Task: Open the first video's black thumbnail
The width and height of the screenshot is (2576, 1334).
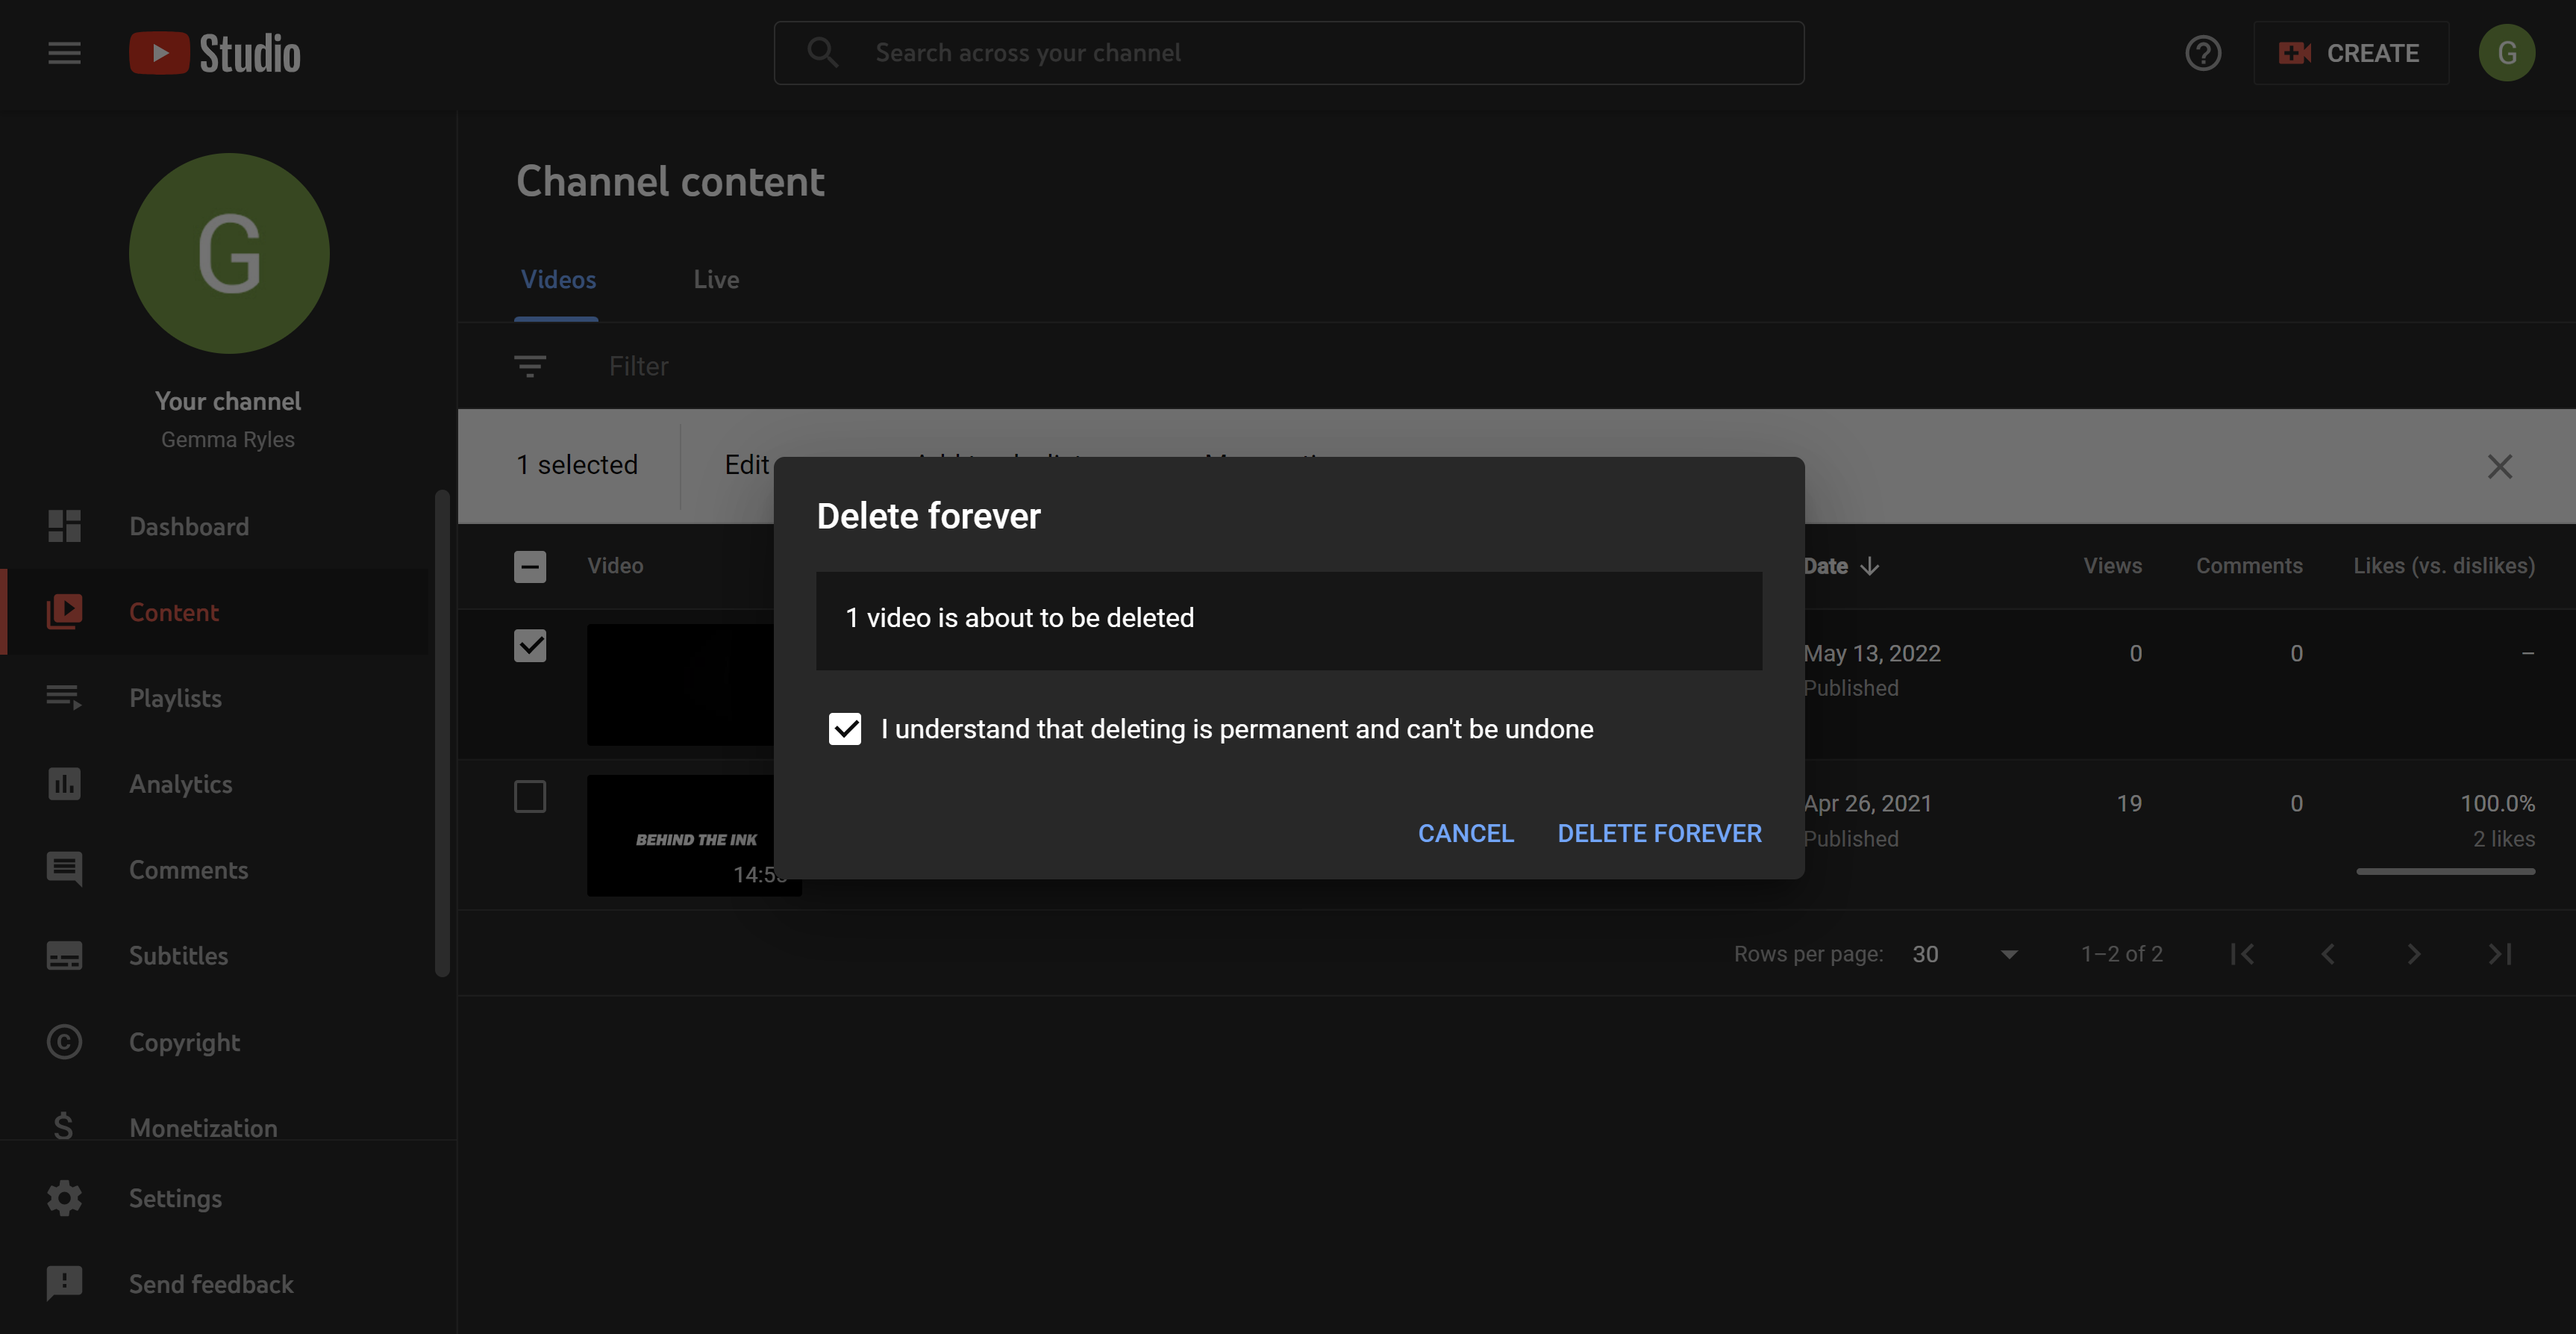Action: coord(680,685)
